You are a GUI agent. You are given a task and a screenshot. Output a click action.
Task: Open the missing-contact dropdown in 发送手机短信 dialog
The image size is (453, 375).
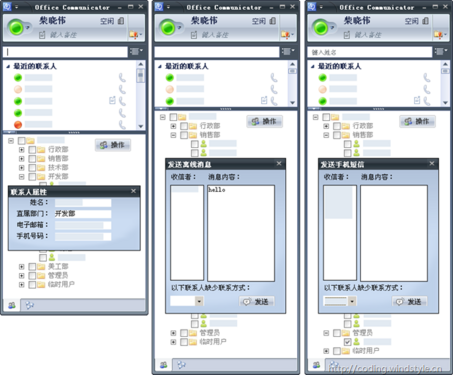click(x=352, y=301)
